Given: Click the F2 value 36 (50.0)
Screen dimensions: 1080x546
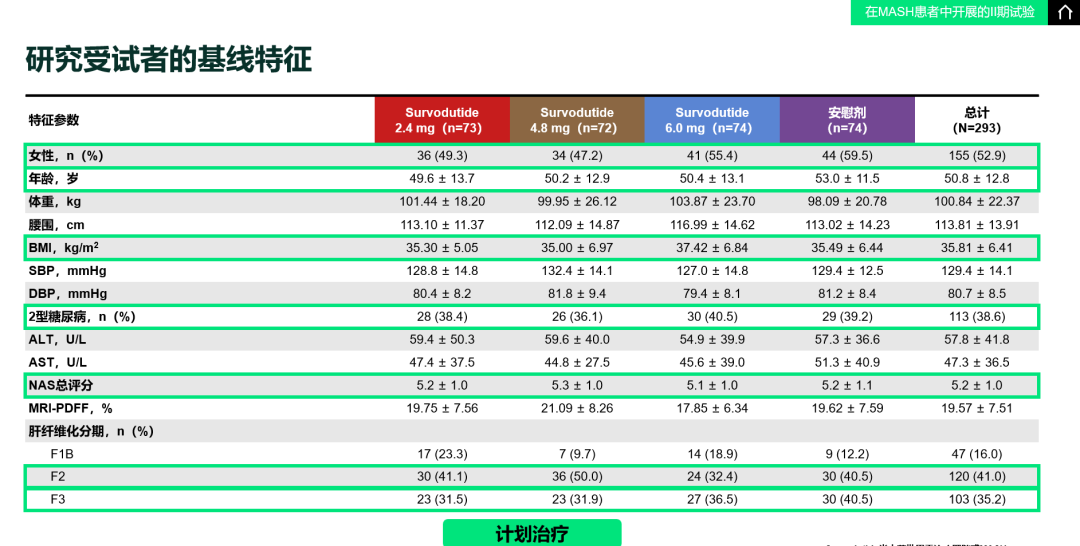Looking at the screenshot, I should (x=577, y=477).
